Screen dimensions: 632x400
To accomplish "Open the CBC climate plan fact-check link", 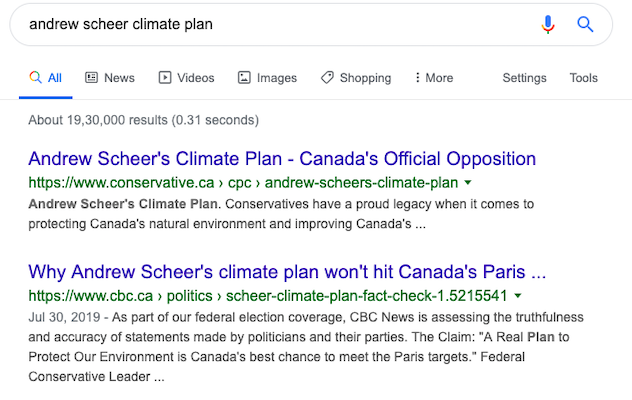I will [x=287, y=272].
